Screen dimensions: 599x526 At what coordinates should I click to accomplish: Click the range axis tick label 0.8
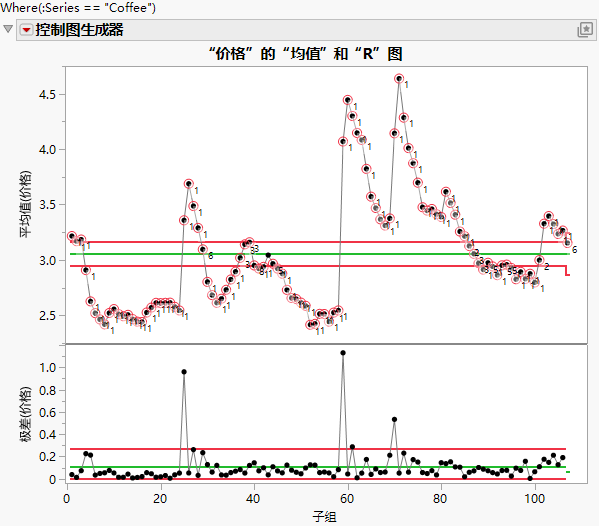47,390
